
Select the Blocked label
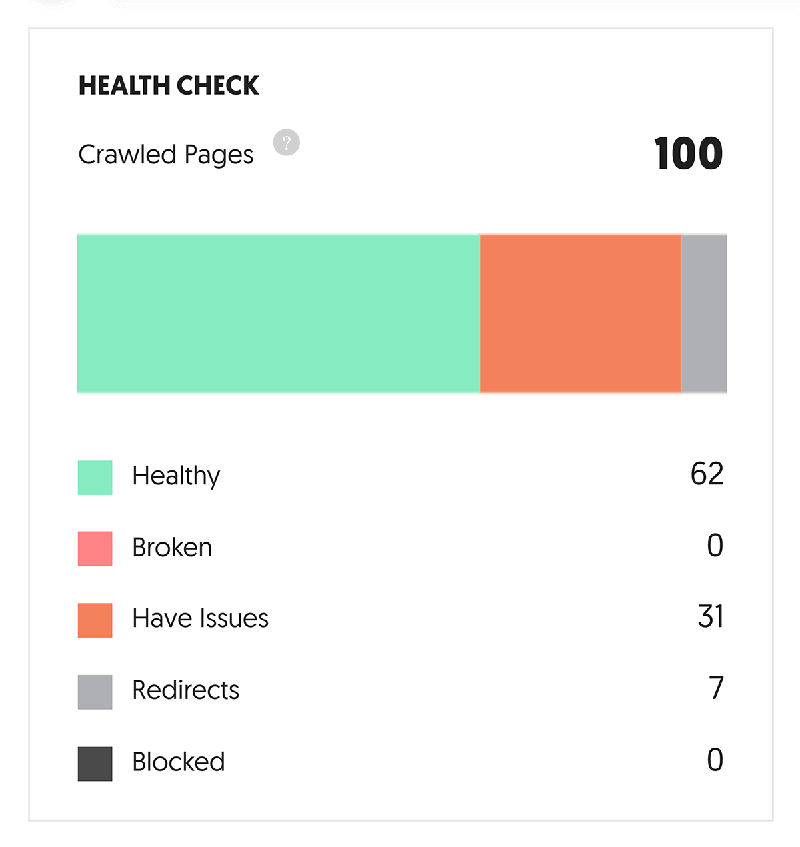[178, 763]
